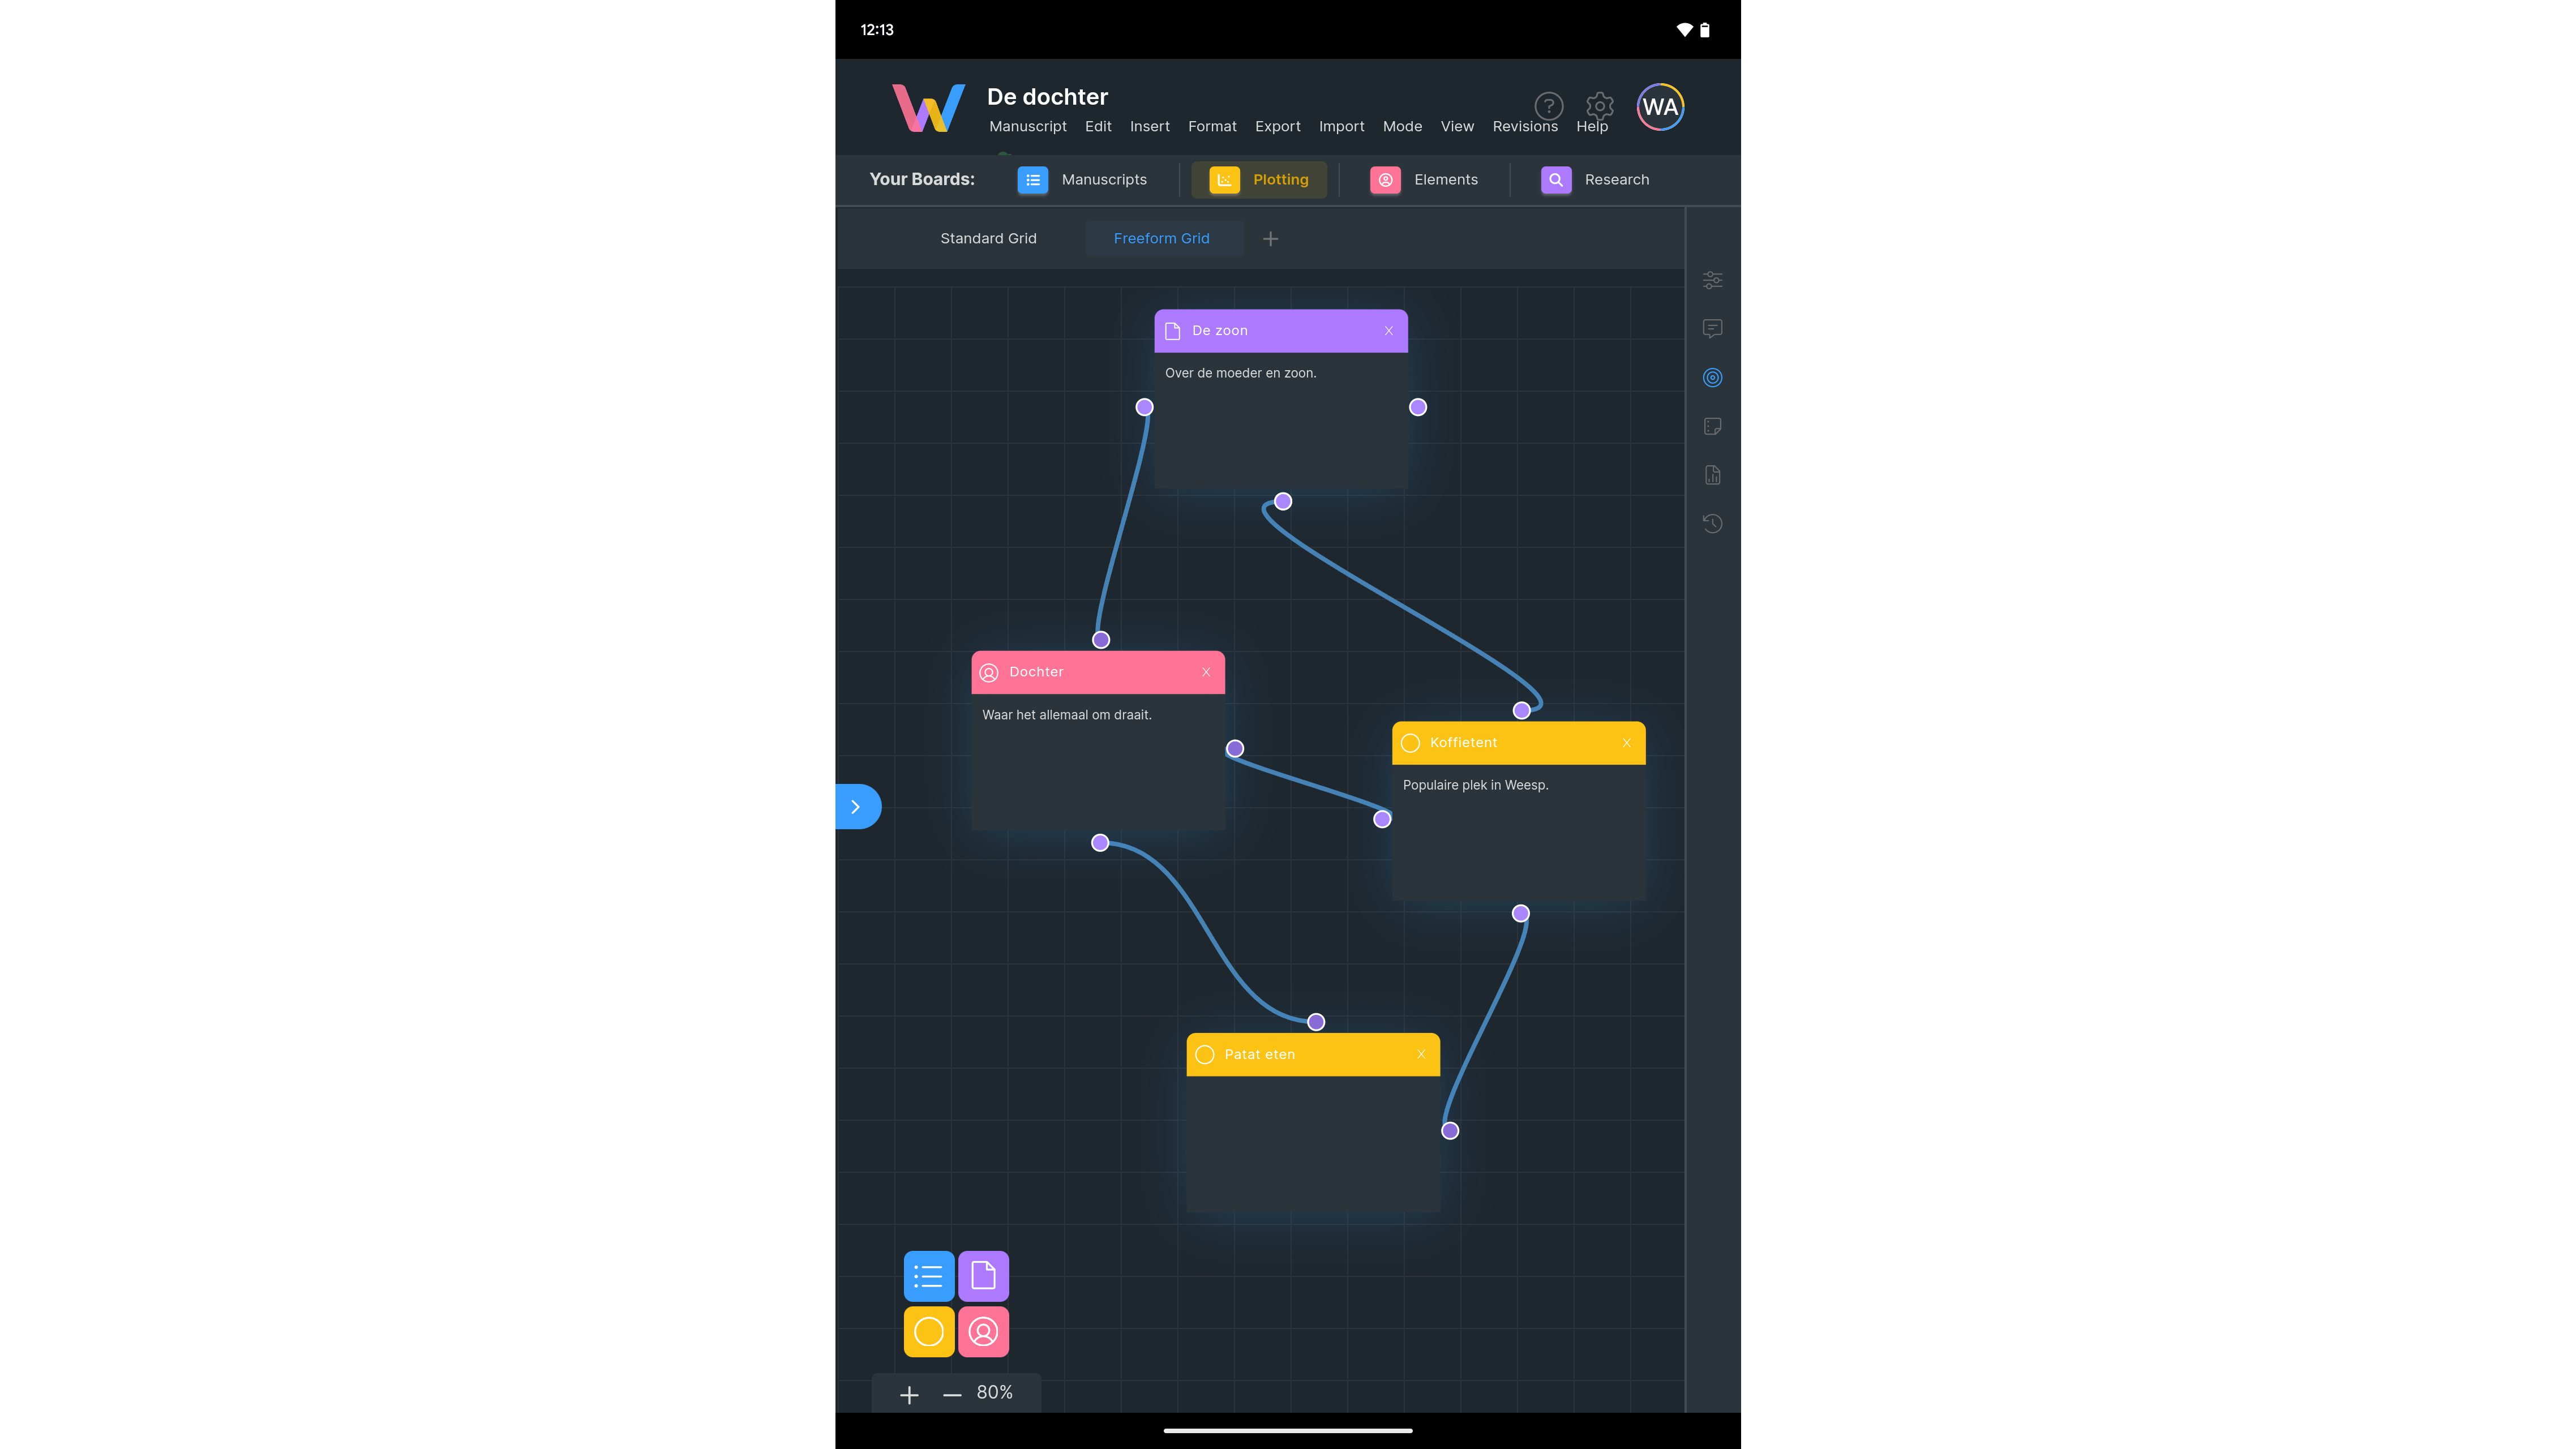This screenshot has height=1449, width=2576.
Task: Zoom in the canvas with plus button
Action: coord(909,1394)
